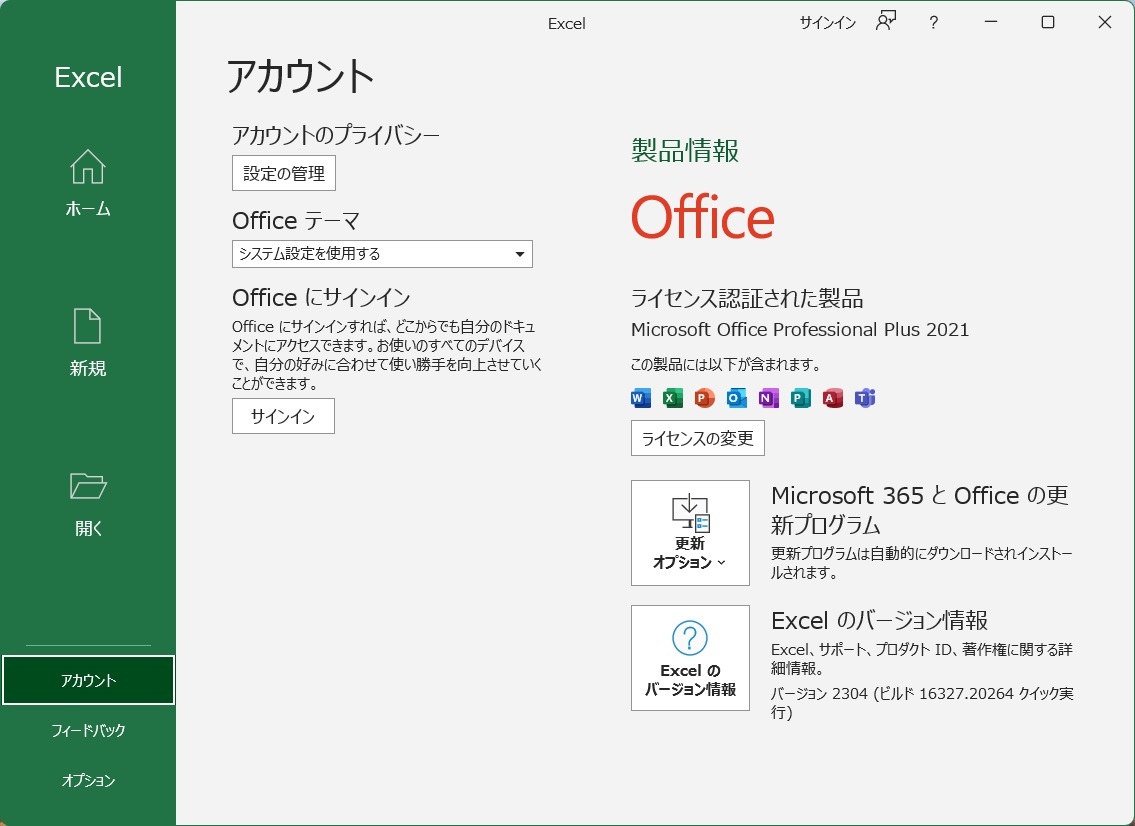Open フィードバック in the sidebar

[88, 730]
